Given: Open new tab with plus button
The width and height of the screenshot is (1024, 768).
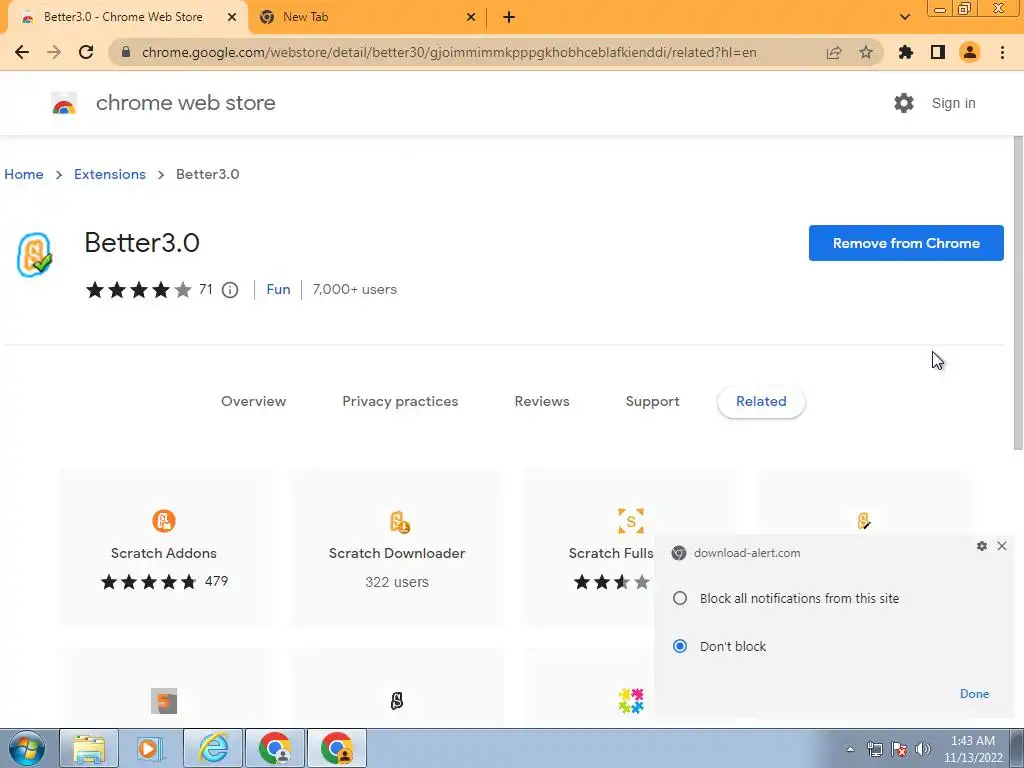Looking at the screenshot, I should (x=509, y=17).
